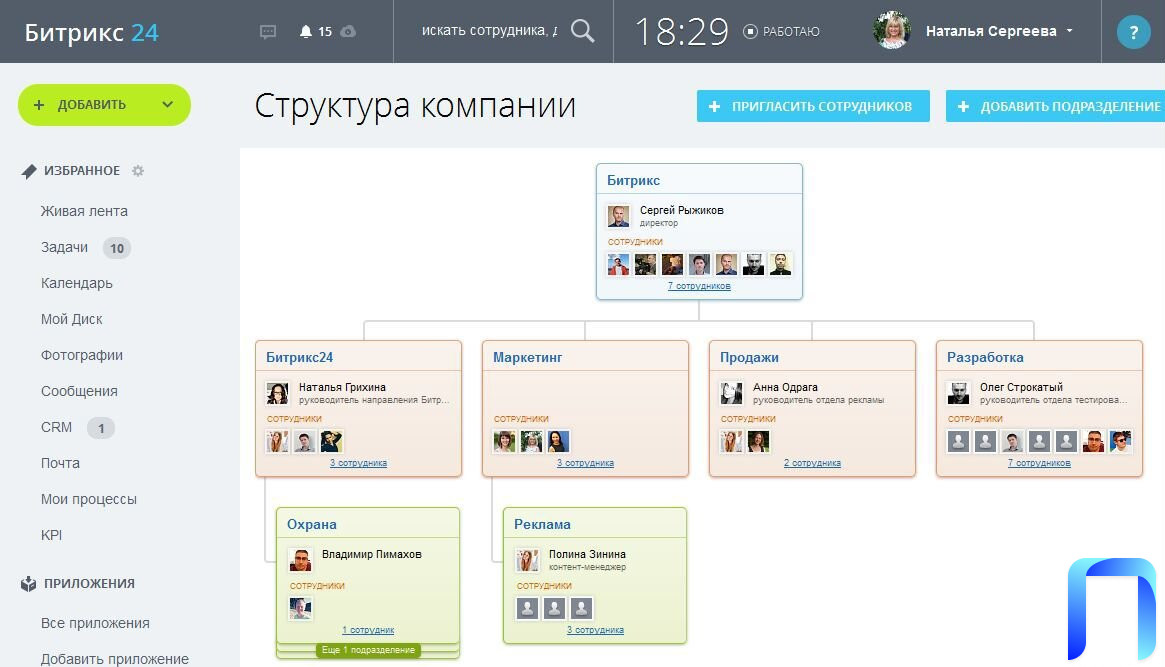Open Задачи in sidebar

64,247
